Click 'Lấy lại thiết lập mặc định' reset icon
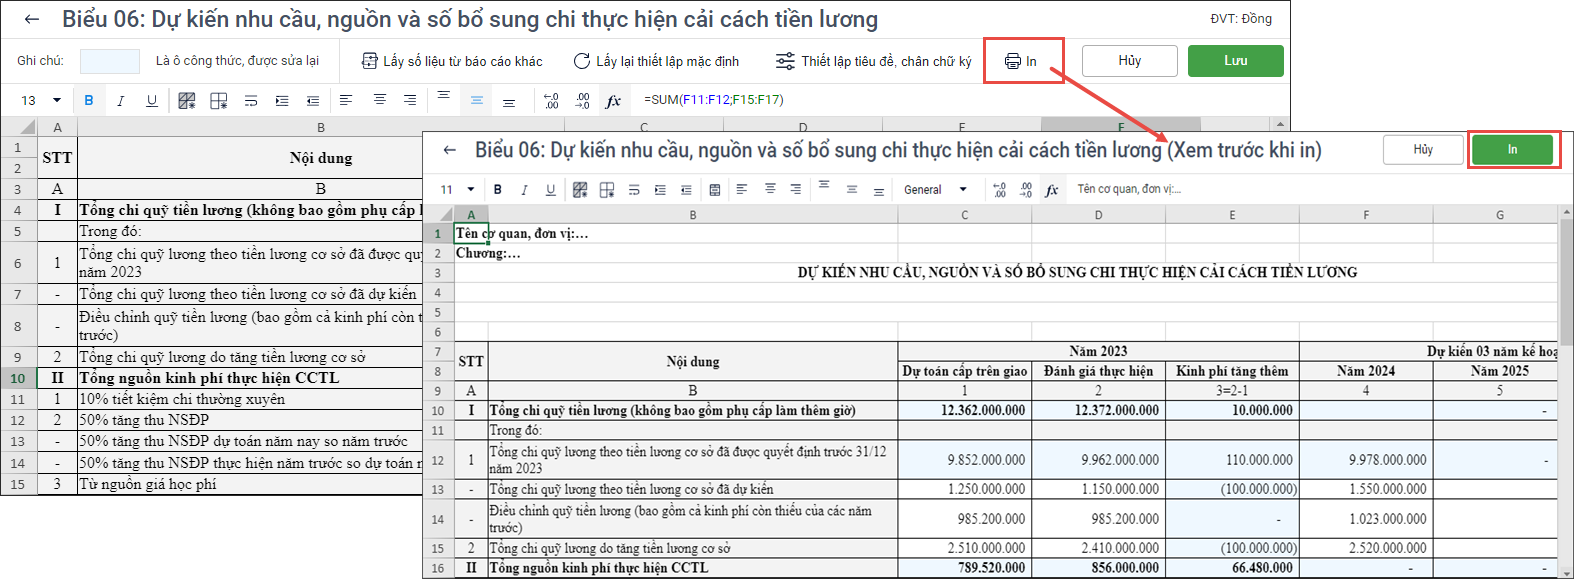Viewport: 1579px width, 586px height. [x=581, y=61]
